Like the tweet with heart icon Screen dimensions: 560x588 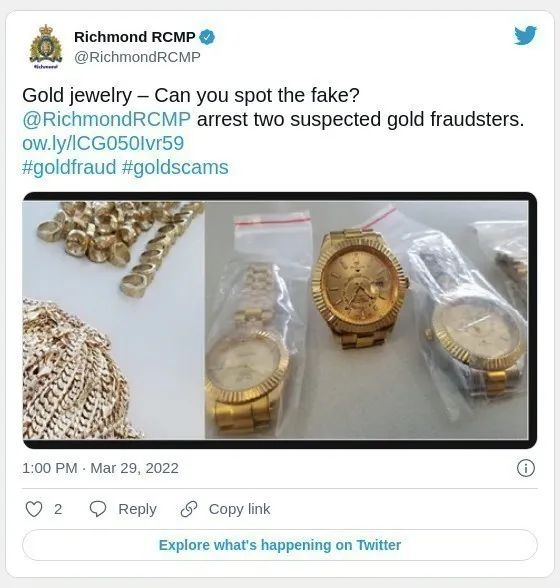34,509
